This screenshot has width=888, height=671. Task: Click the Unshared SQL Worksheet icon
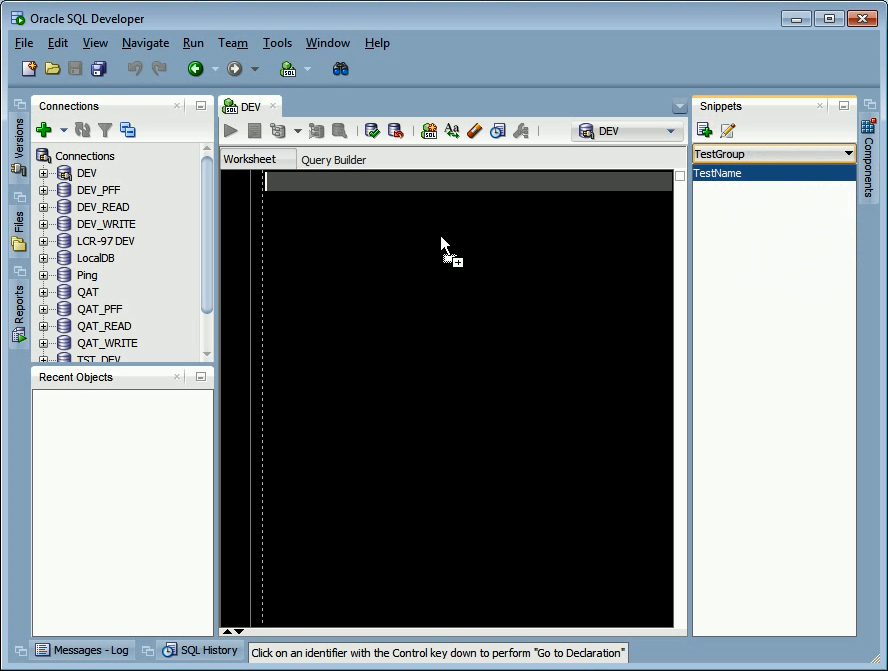(429, 131)
